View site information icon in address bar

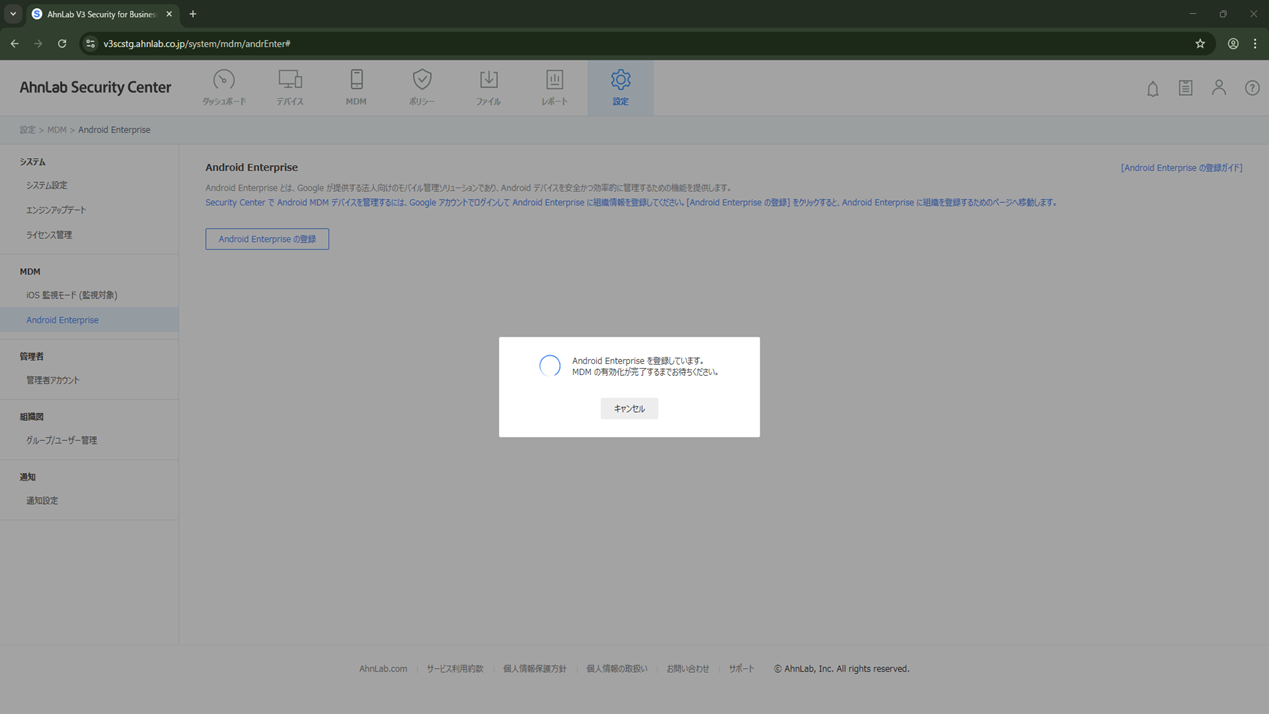(x=90, y=44)
